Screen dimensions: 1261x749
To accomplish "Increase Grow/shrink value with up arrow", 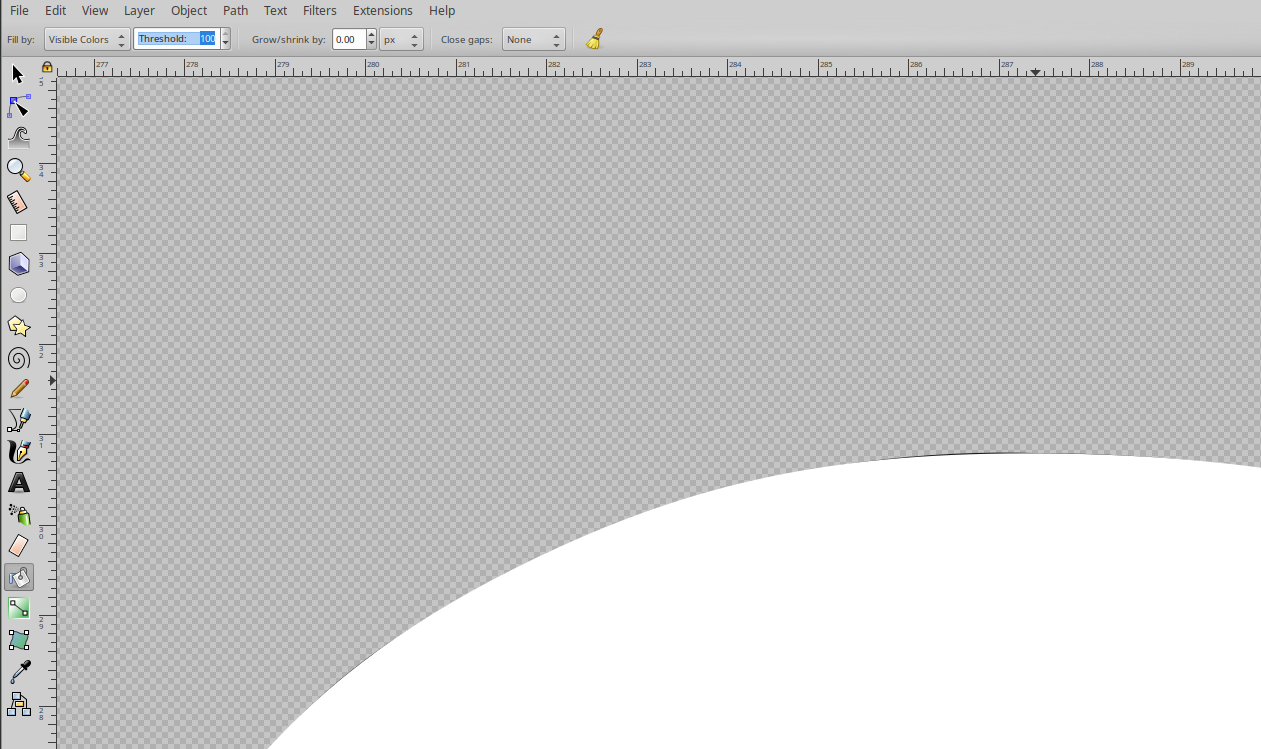I will click(x=371, y=34).
